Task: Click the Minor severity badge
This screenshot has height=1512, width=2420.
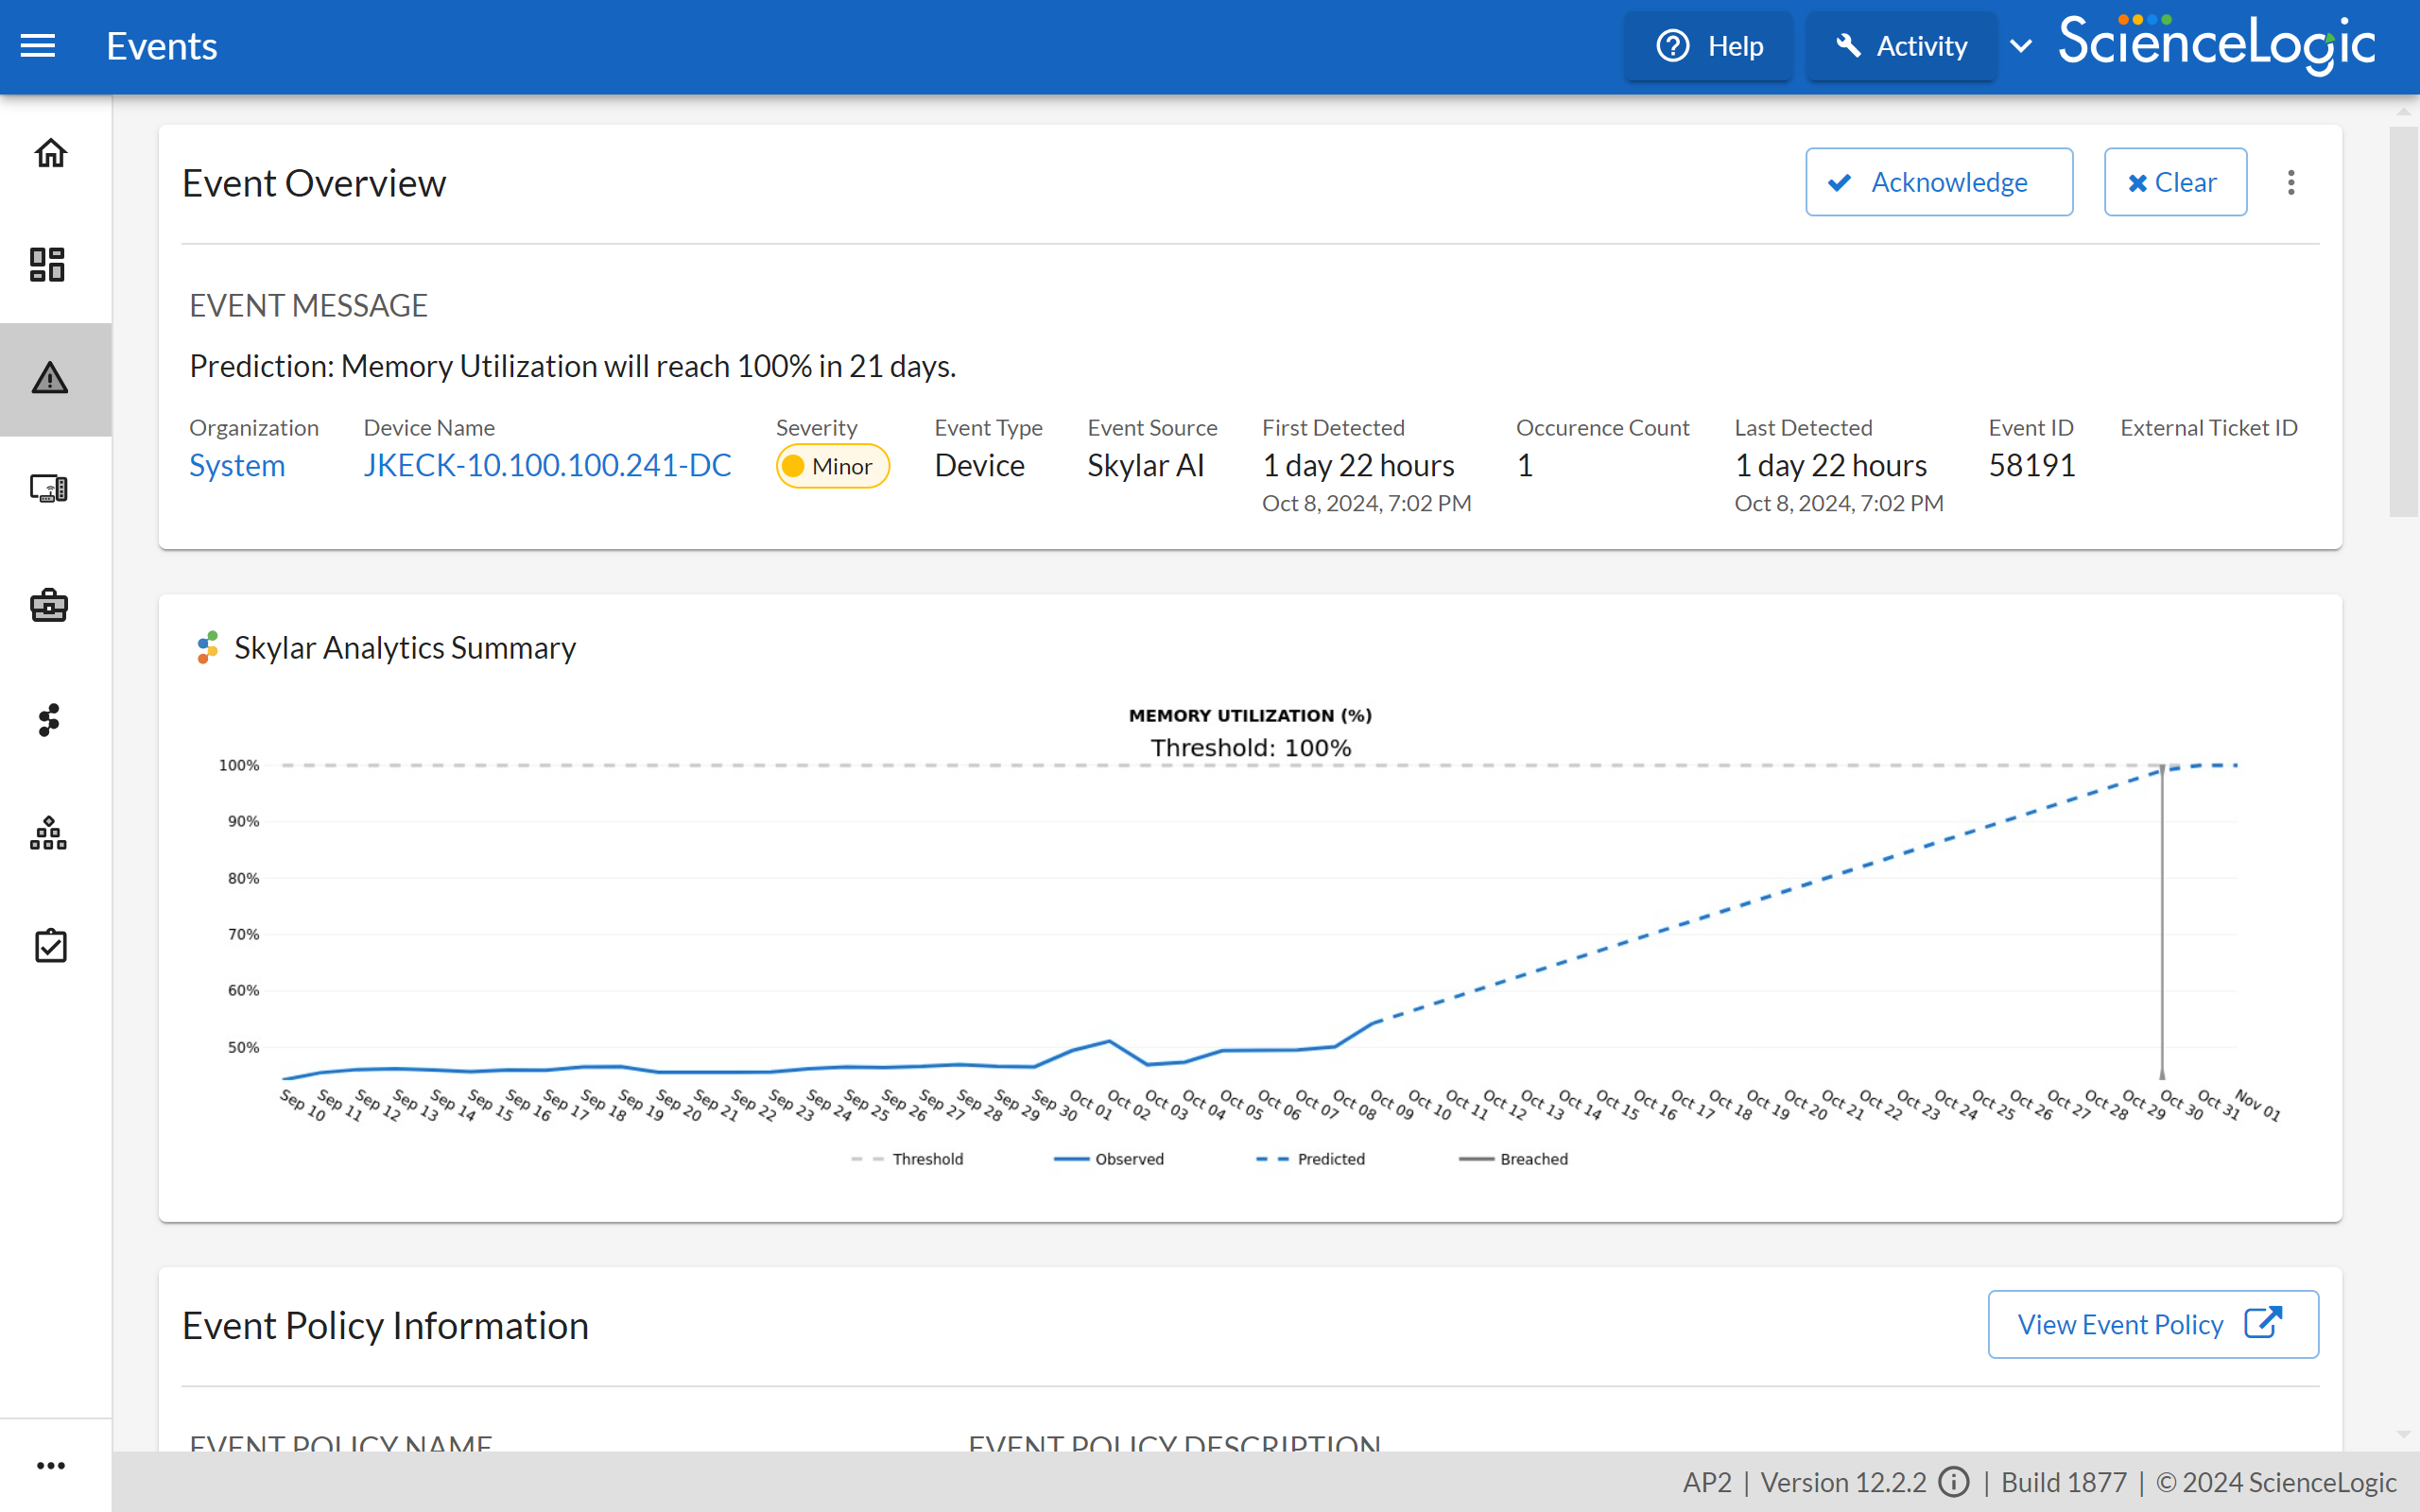Action: [832, 466]
